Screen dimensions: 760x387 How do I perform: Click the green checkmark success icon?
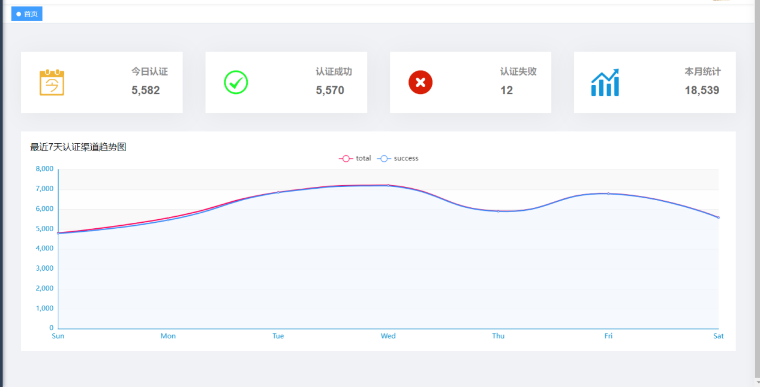coord(236,82)
